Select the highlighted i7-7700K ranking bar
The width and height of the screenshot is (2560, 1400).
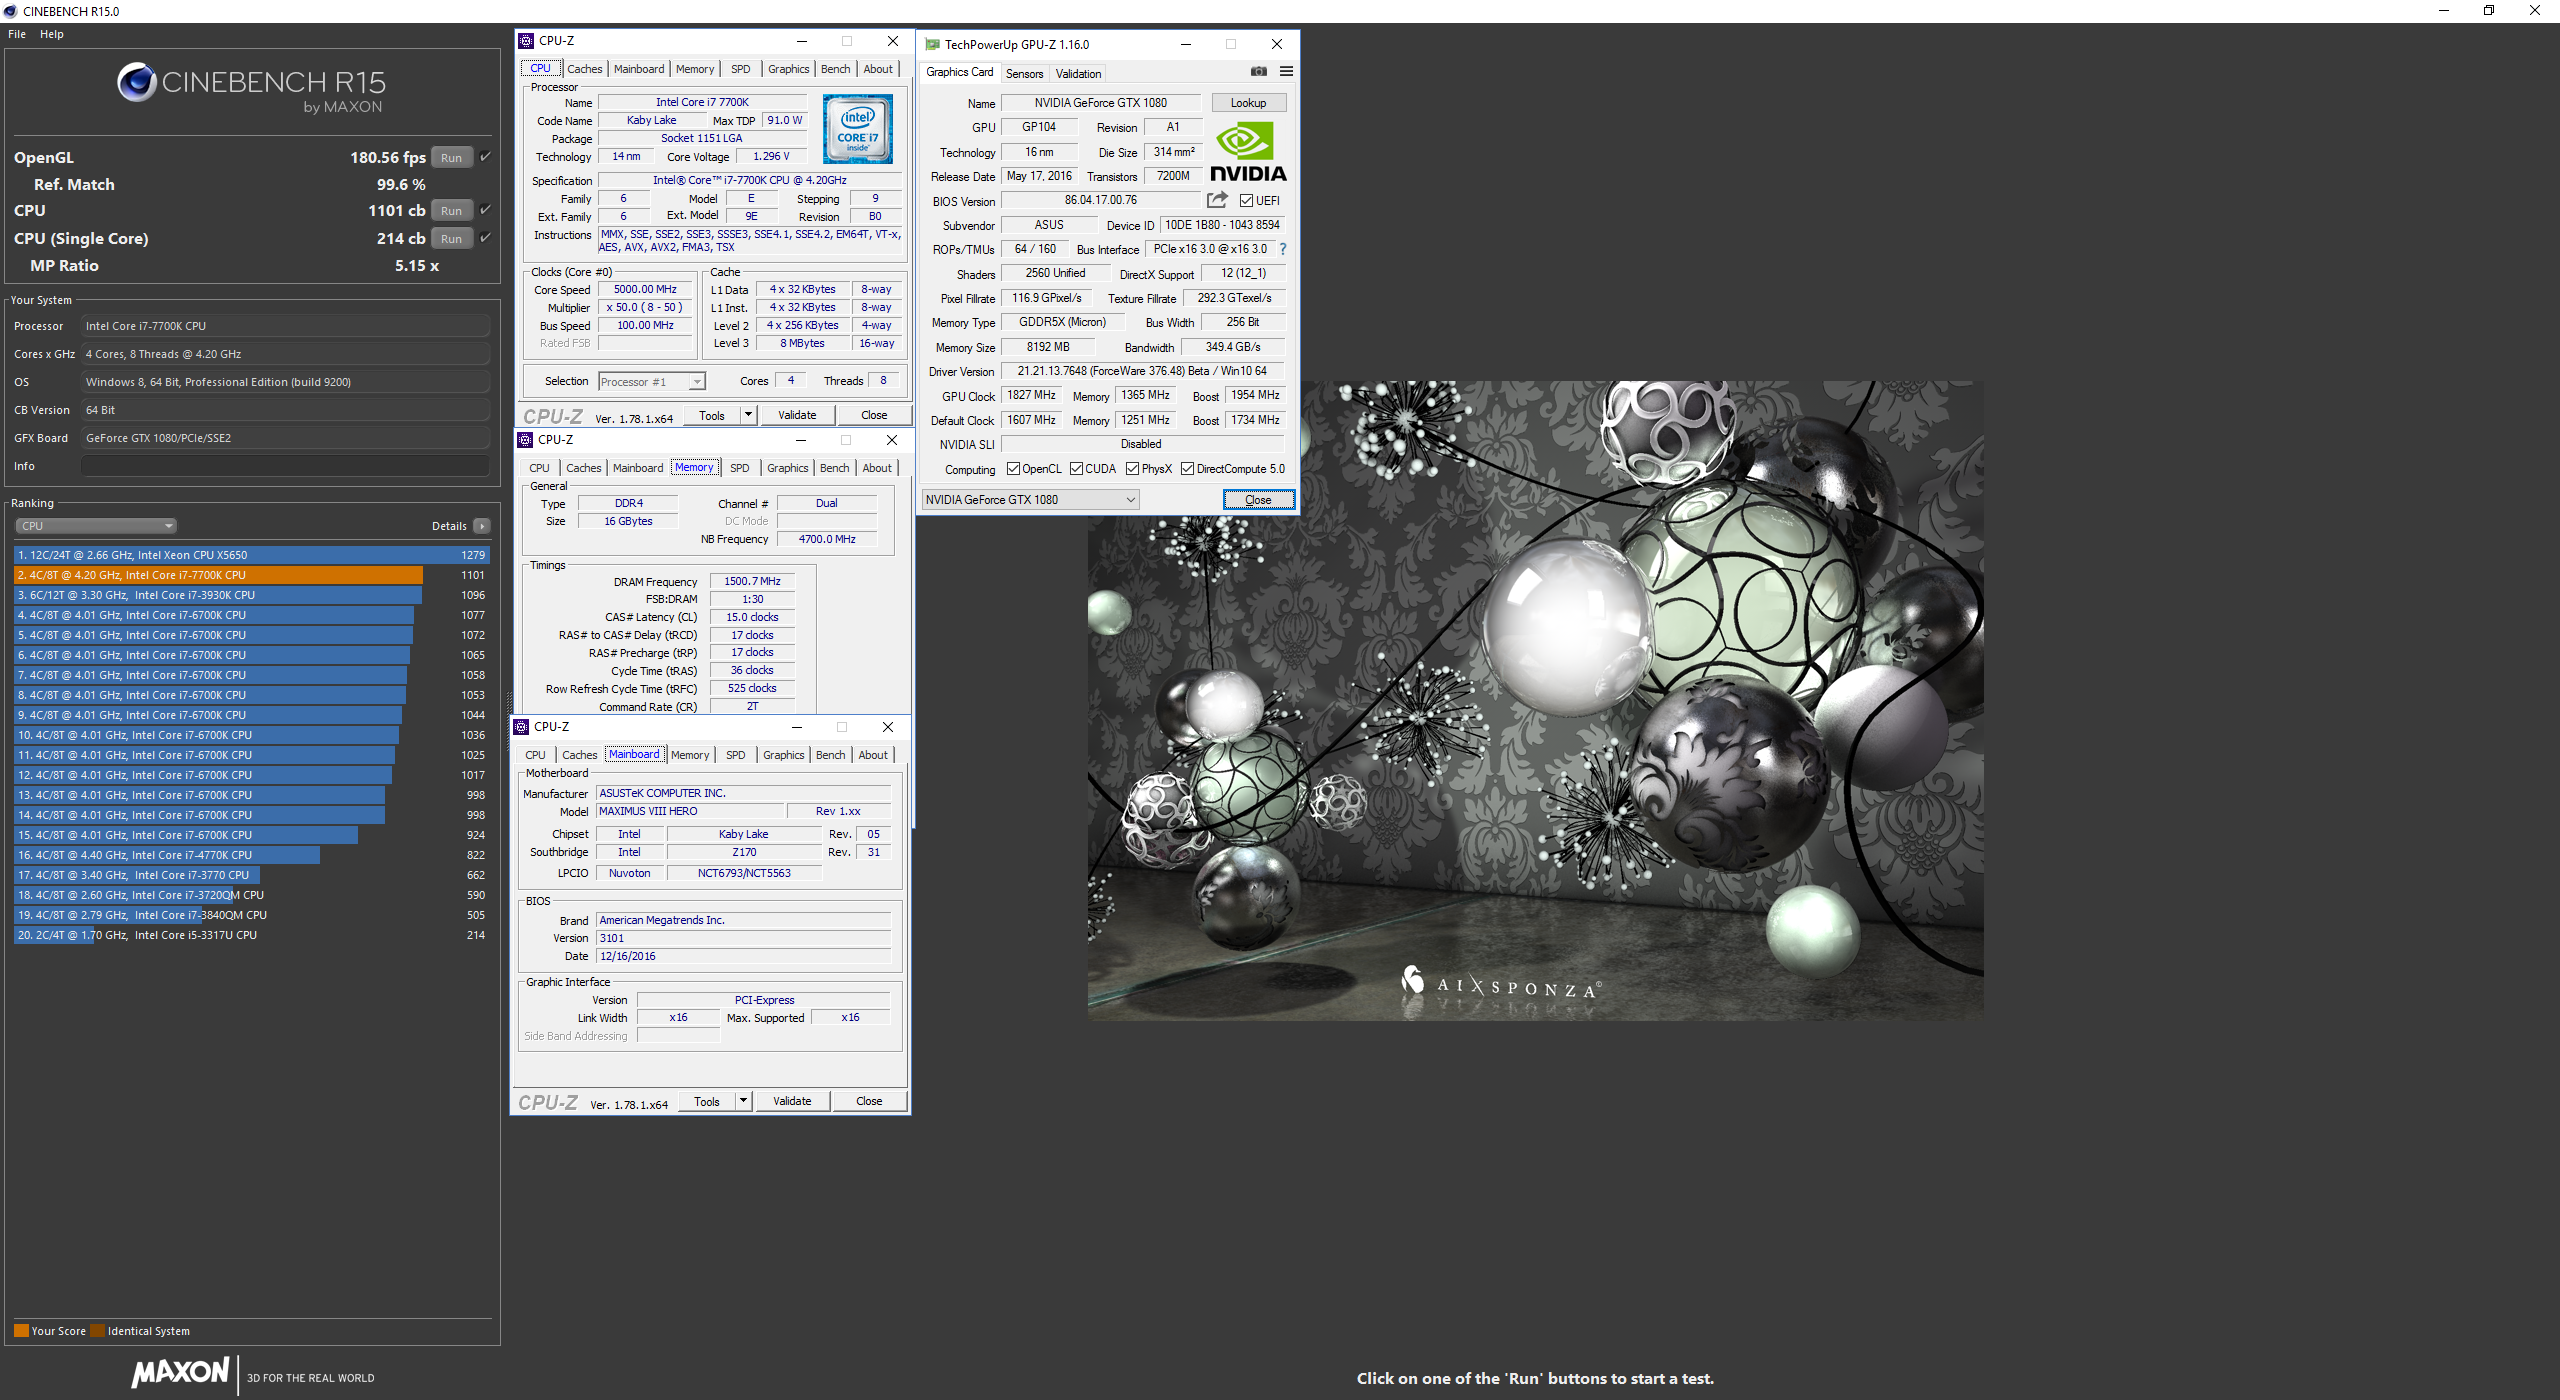click(218, 575)
